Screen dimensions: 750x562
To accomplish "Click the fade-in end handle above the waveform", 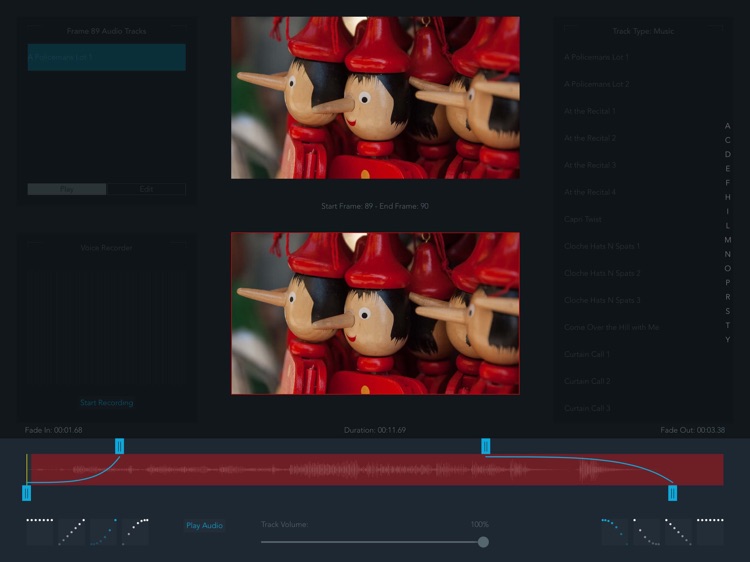I will click(120, 446).
